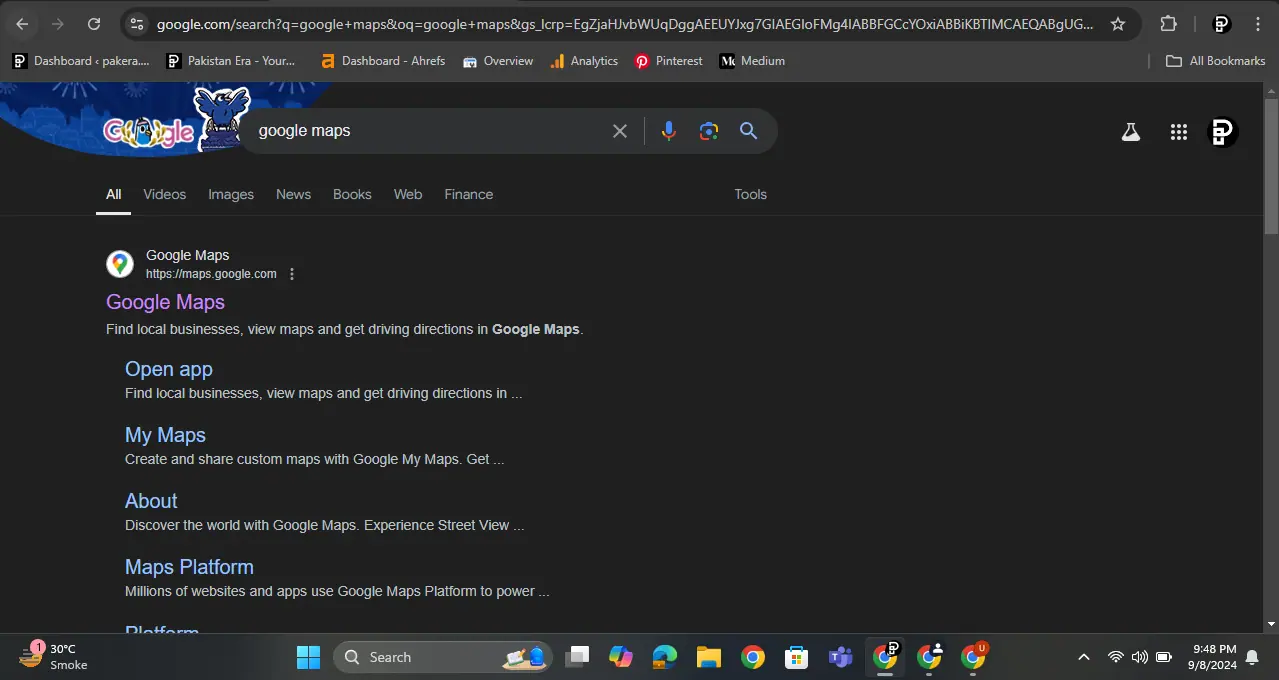The width and height of the screenshot is (1279, 680).
Task: Open the Chrome three-dot menu
Action: [1258, 24]
